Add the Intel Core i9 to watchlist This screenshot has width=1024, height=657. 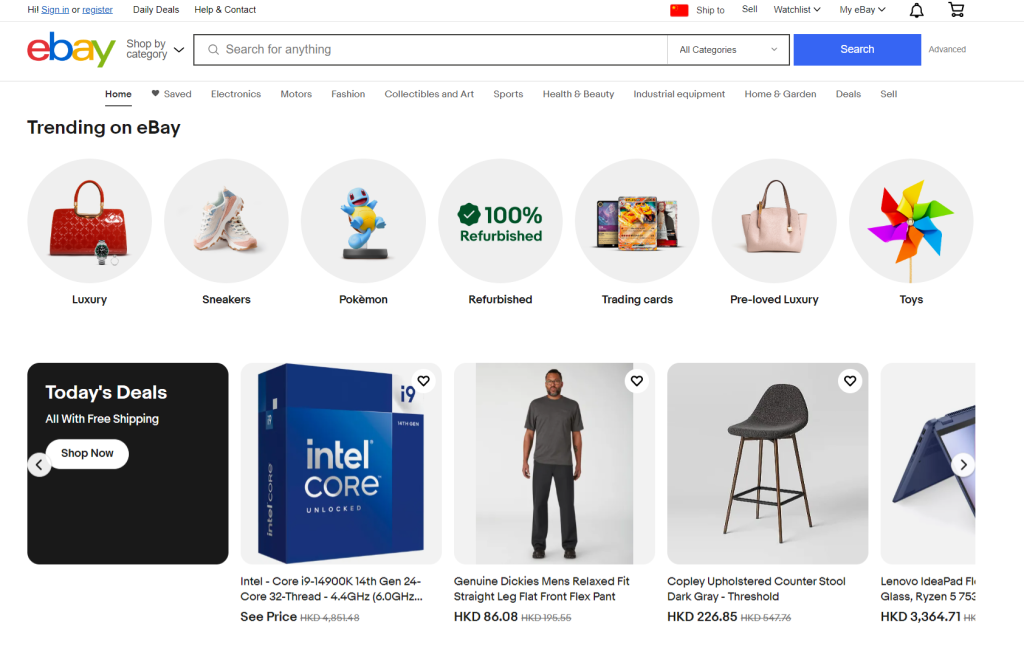click(x=423, y=381)
